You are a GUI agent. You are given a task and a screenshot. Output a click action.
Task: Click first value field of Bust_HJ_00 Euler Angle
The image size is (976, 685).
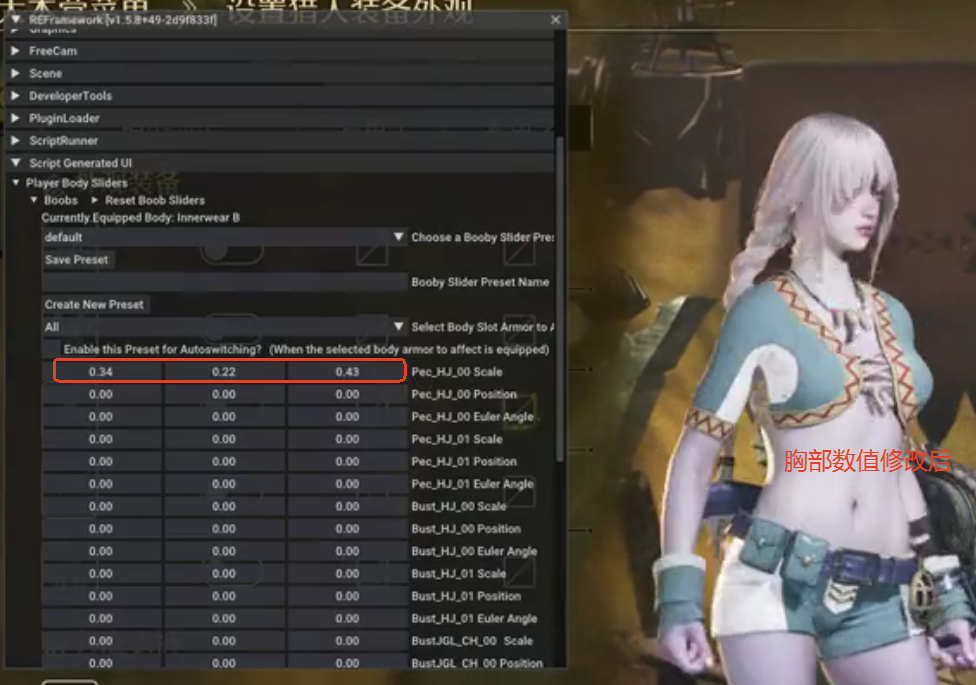point(101,551)
